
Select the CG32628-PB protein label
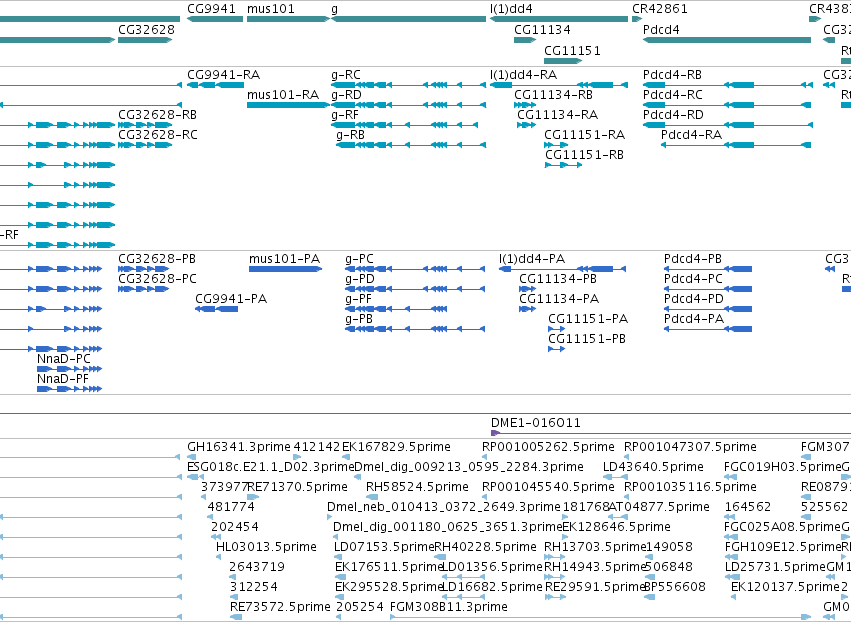[157, 259]
